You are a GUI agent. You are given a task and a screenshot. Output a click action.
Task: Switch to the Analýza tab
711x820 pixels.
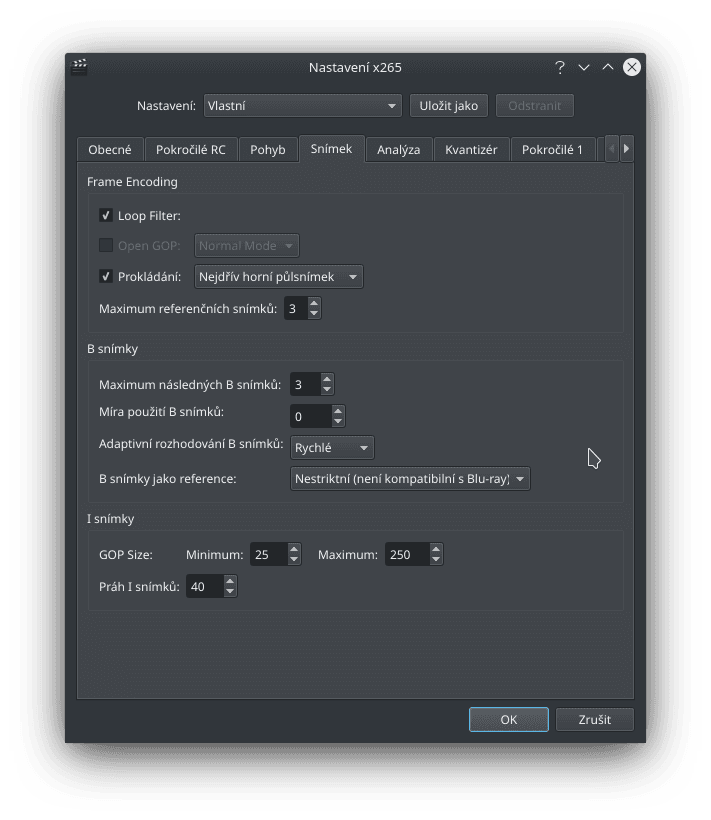(x=398, y=148)
